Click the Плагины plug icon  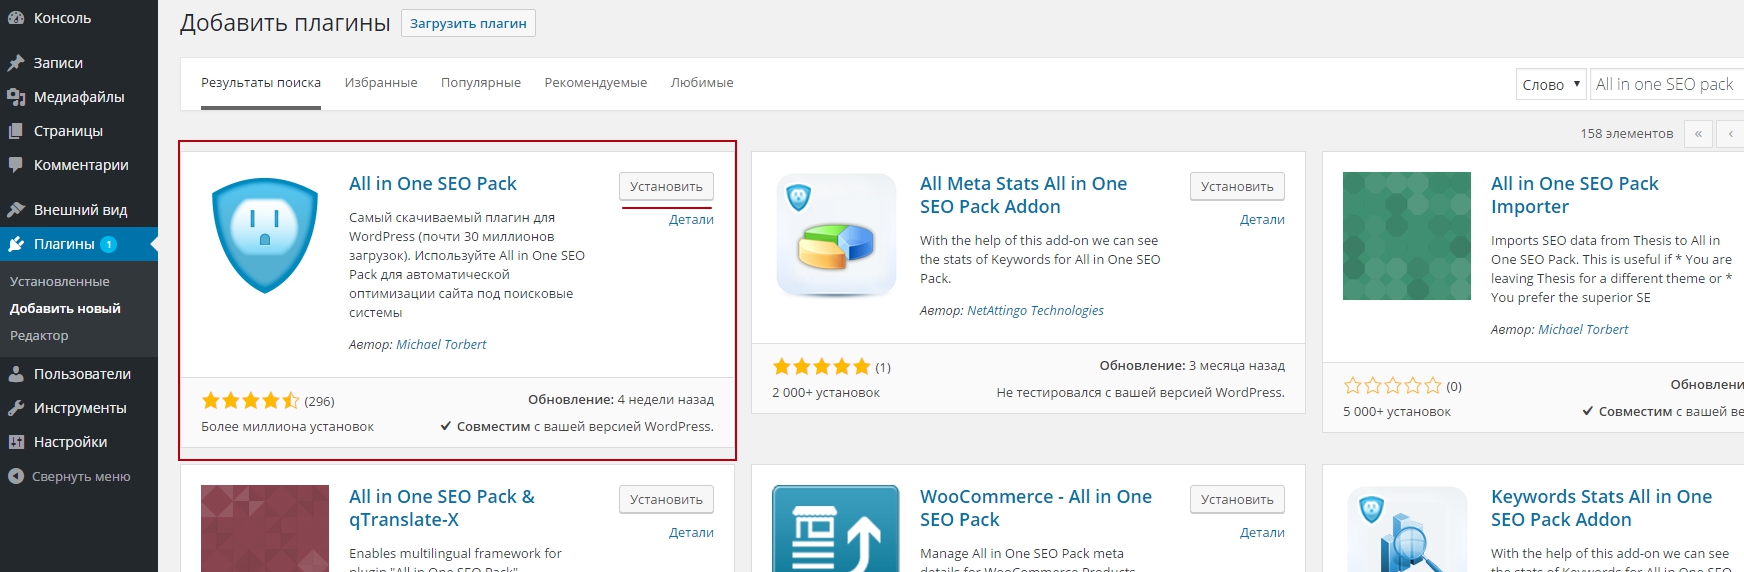pos(16,244)
